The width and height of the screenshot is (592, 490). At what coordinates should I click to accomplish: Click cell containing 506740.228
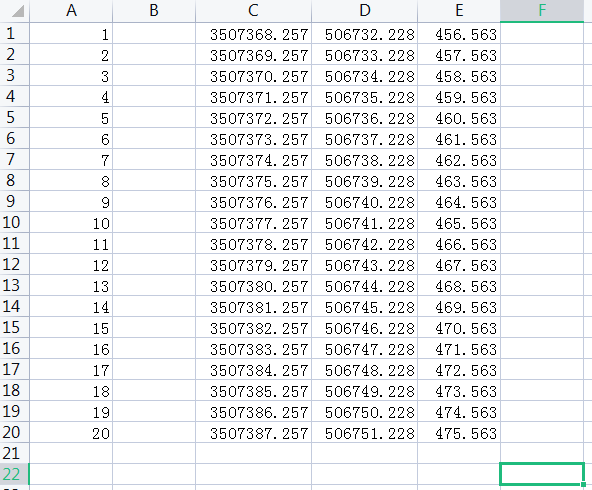[x=364, y=201]
